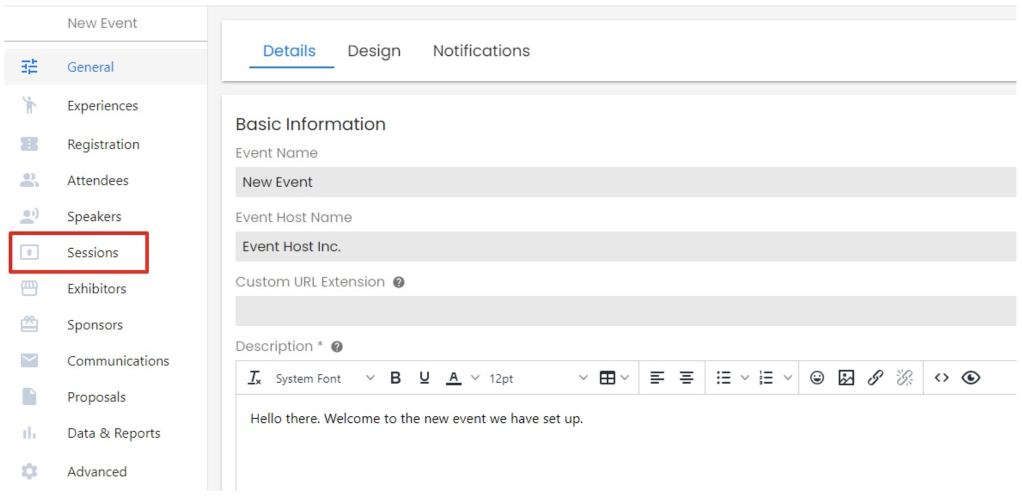The width and height of the screenshot is (1022, 497).
Task: Switch to the Notifications tab
Action: pos(482,51)
